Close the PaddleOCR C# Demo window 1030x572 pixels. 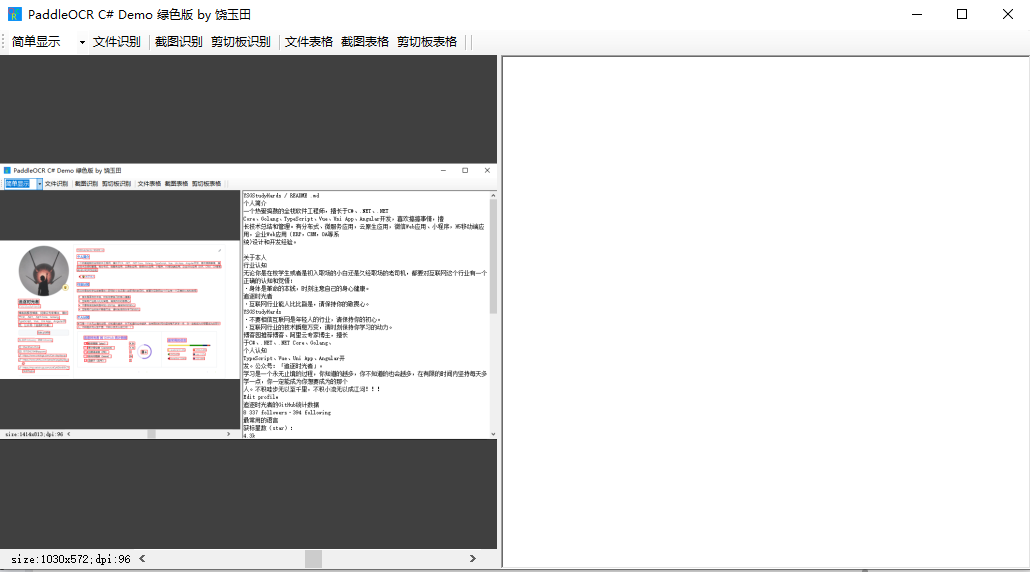point(1007,14)
